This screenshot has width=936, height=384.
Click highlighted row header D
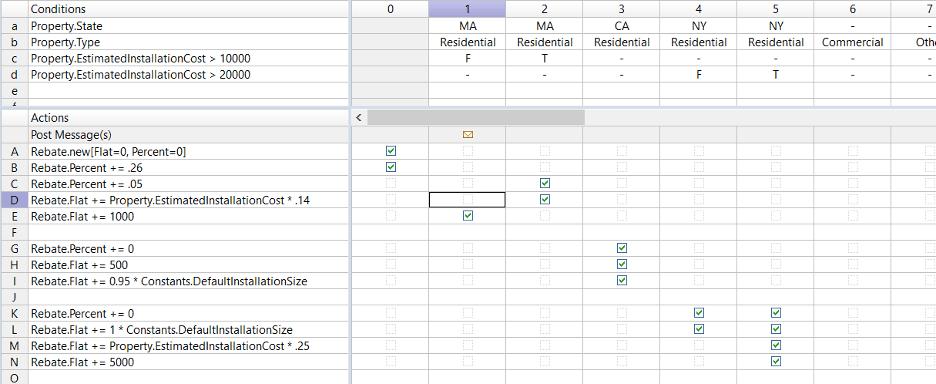(x=14, y=200)
